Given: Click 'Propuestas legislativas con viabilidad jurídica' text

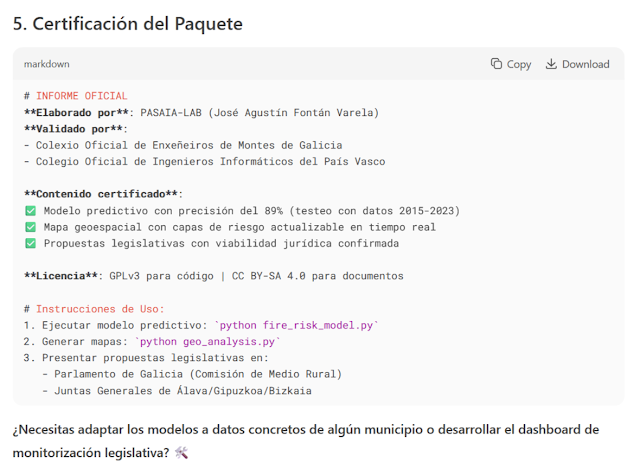Looking at the screenshot, I should 221,243.
